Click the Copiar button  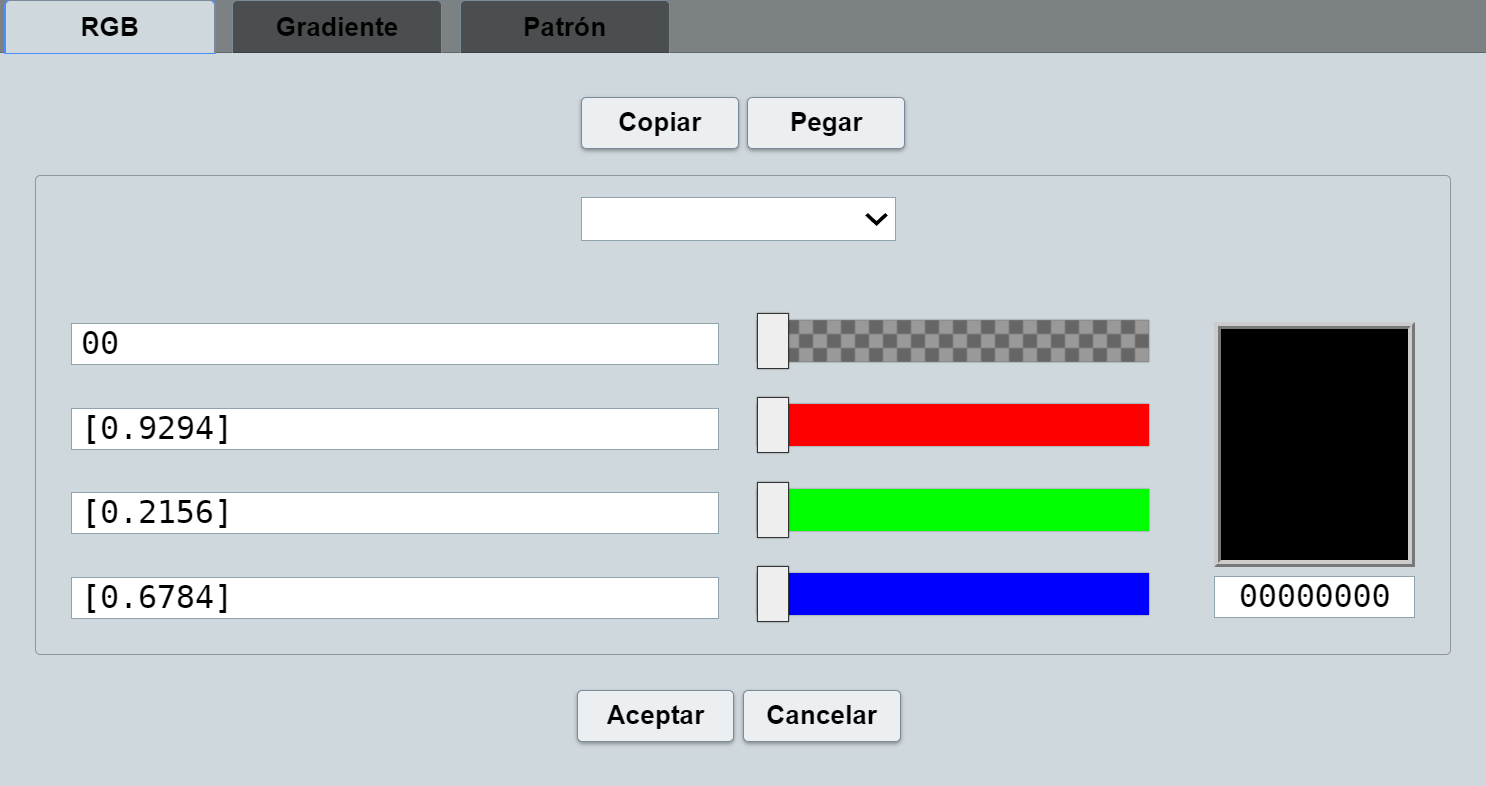point(660,123)
